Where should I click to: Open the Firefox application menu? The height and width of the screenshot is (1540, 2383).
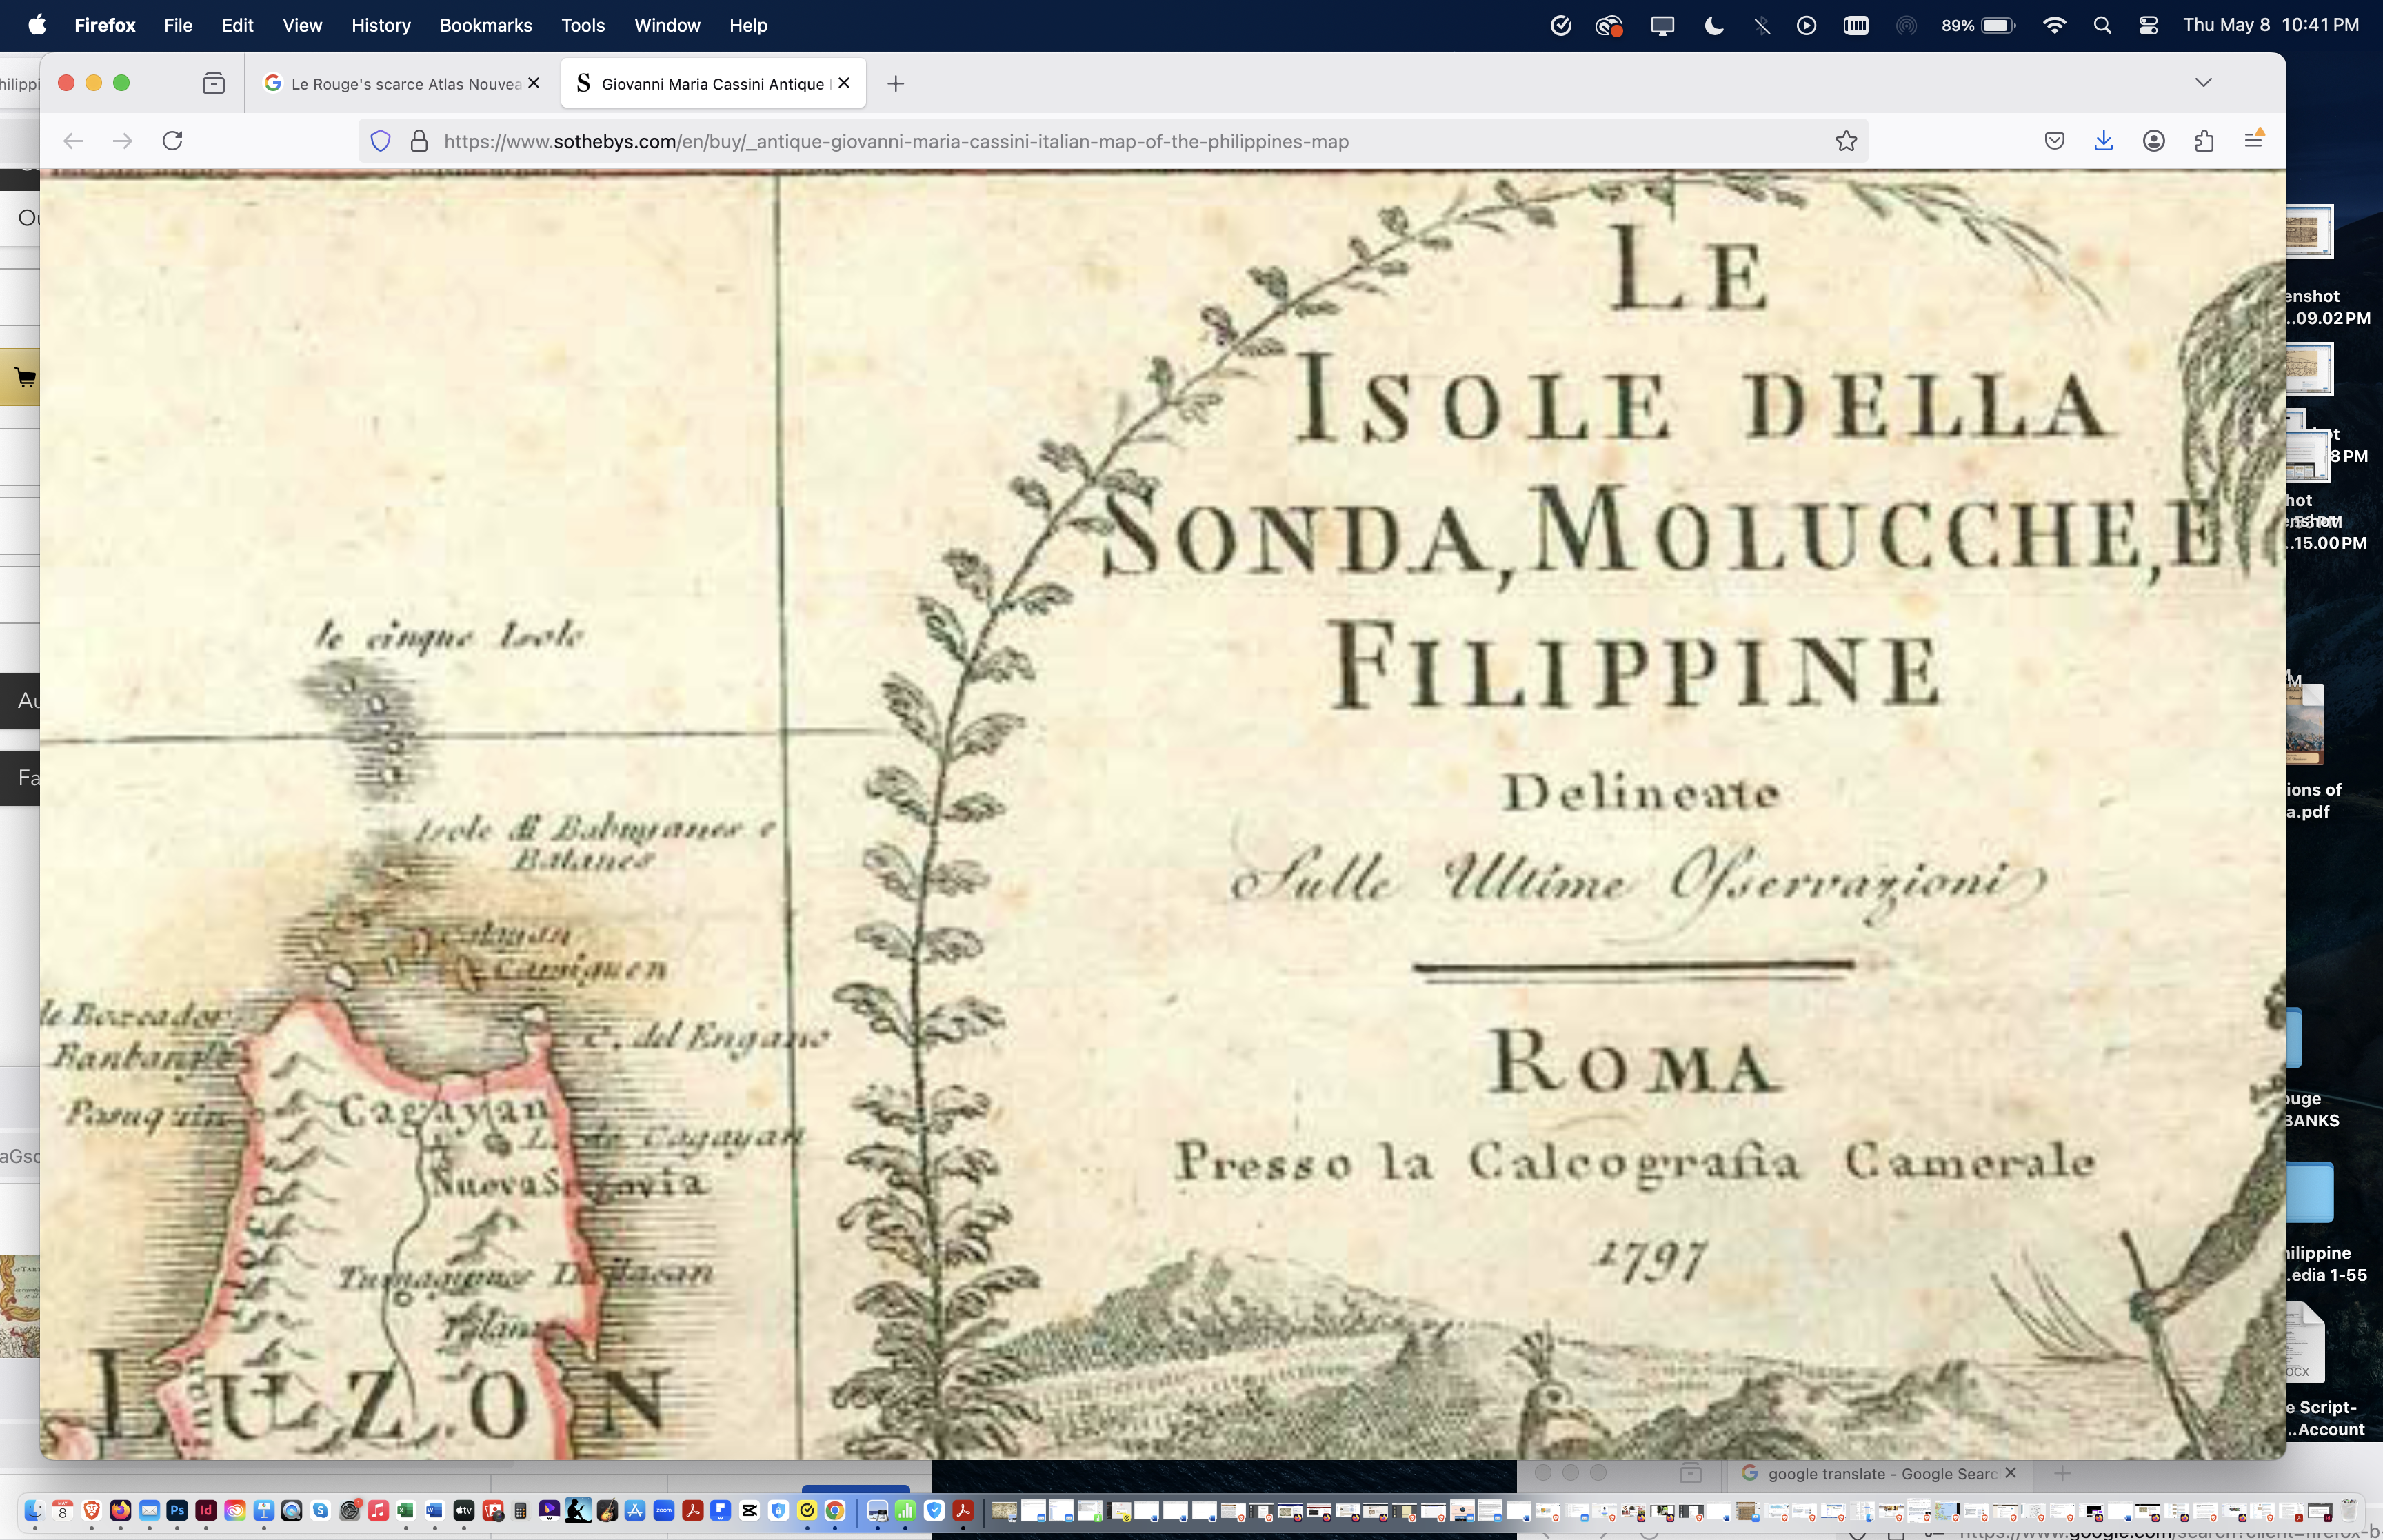tap(105, 25)
